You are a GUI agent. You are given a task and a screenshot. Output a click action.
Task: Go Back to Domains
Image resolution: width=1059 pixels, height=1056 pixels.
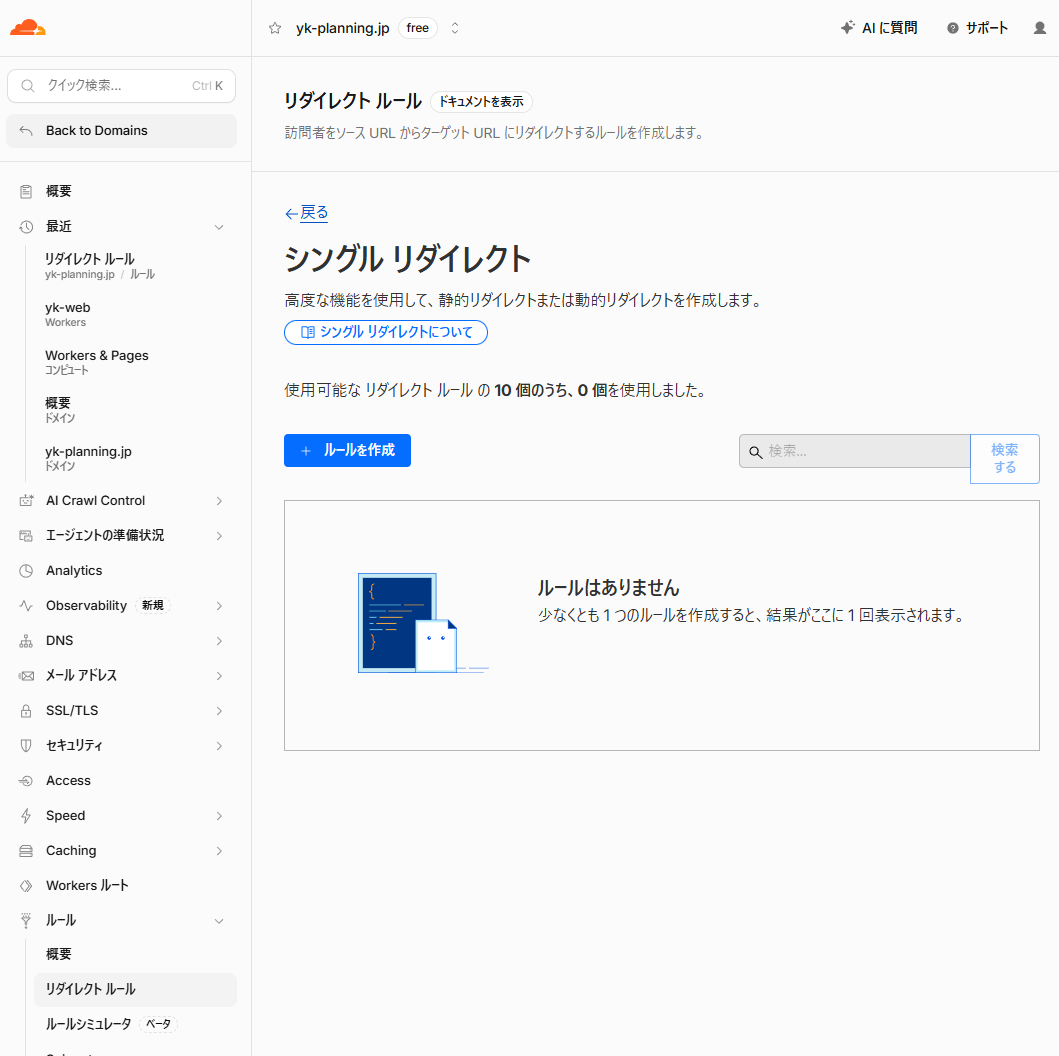click(122, 131)
